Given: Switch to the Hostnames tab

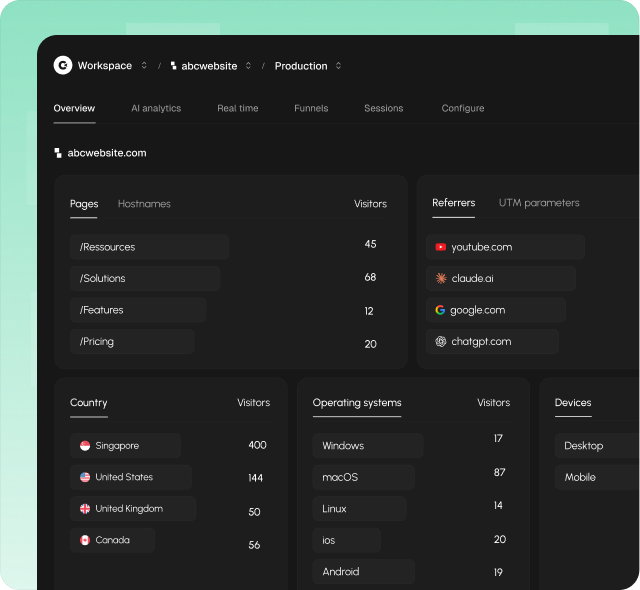Looking at the screenshot, I should [144, 204].
